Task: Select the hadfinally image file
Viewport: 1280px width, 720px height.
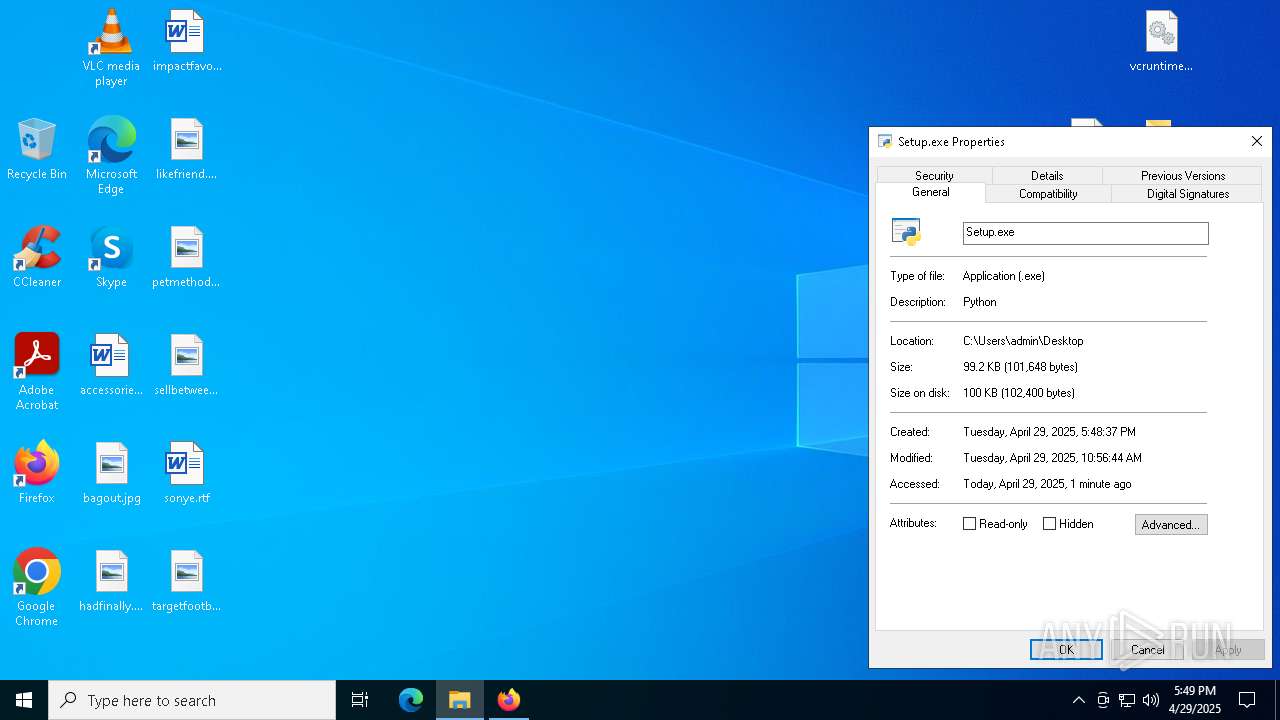Action: tap(111, 580)
